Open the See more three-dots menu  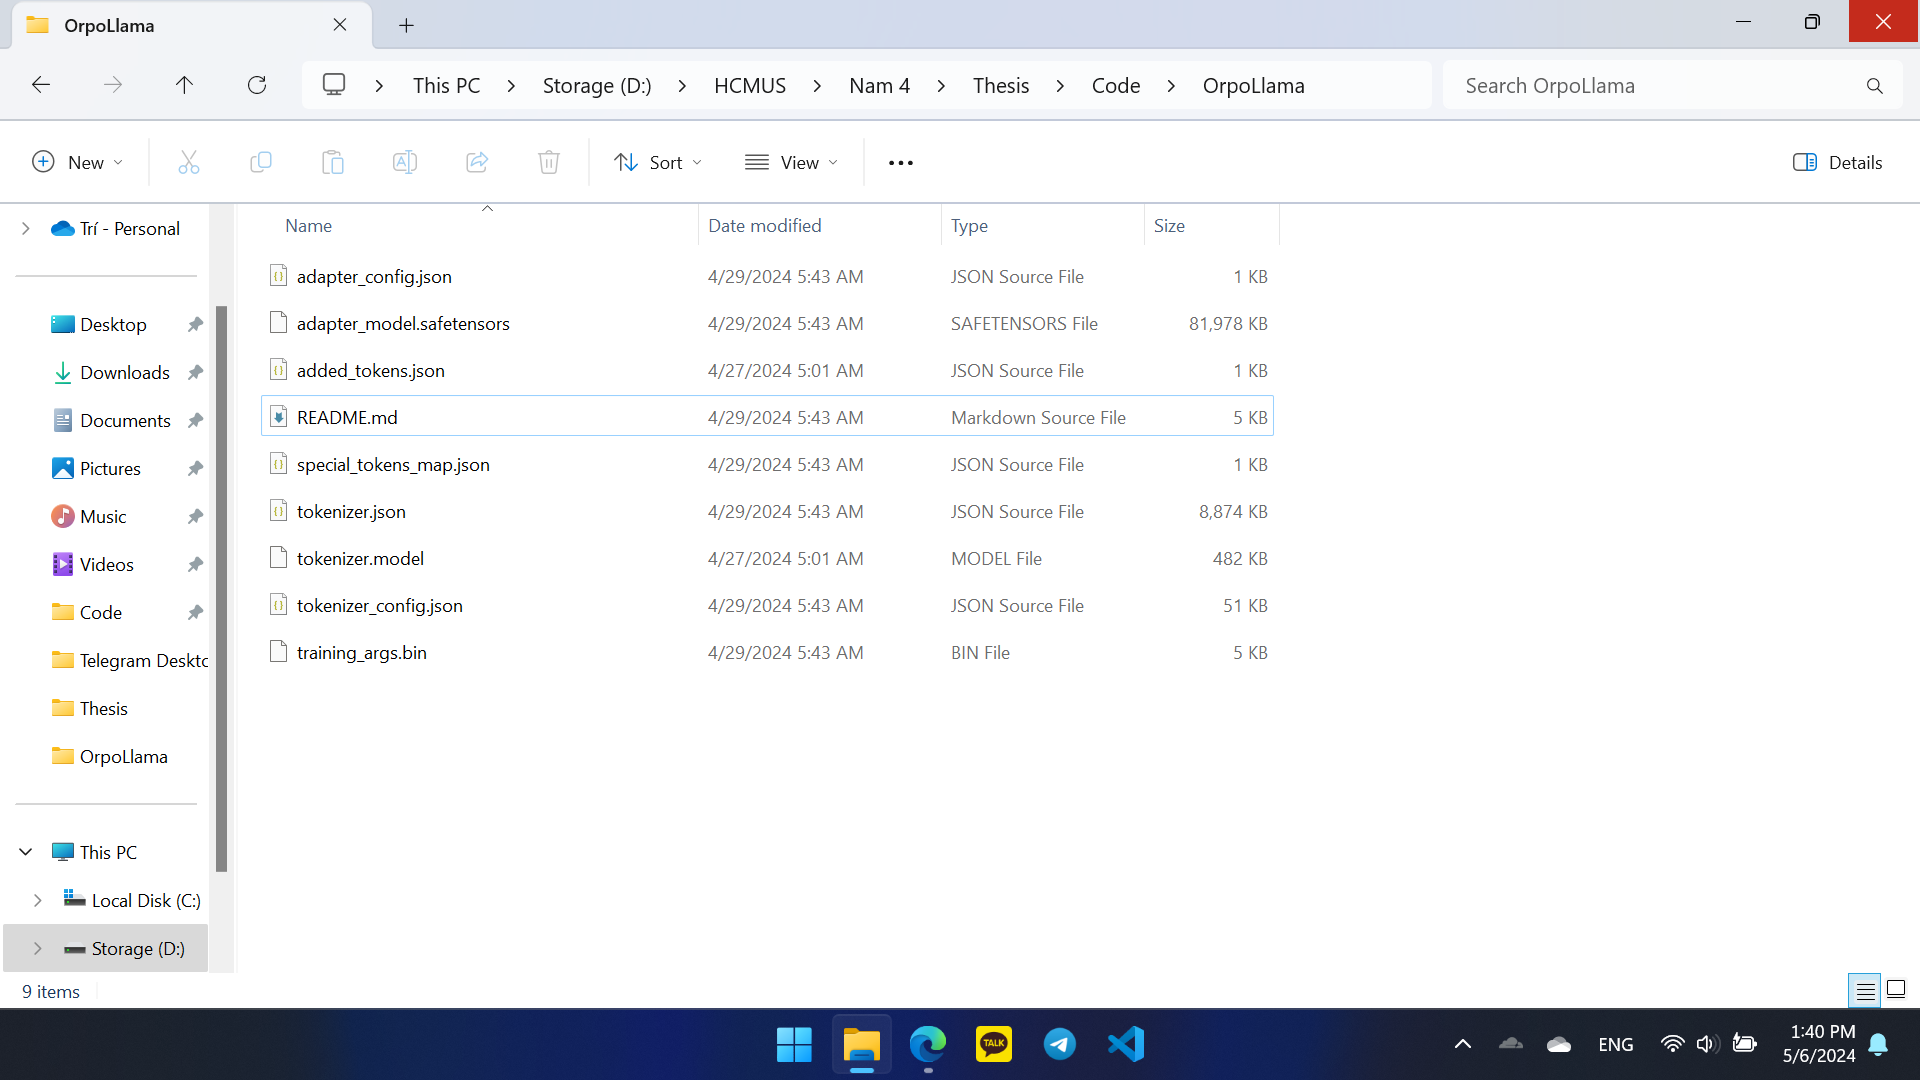[900, 162]
